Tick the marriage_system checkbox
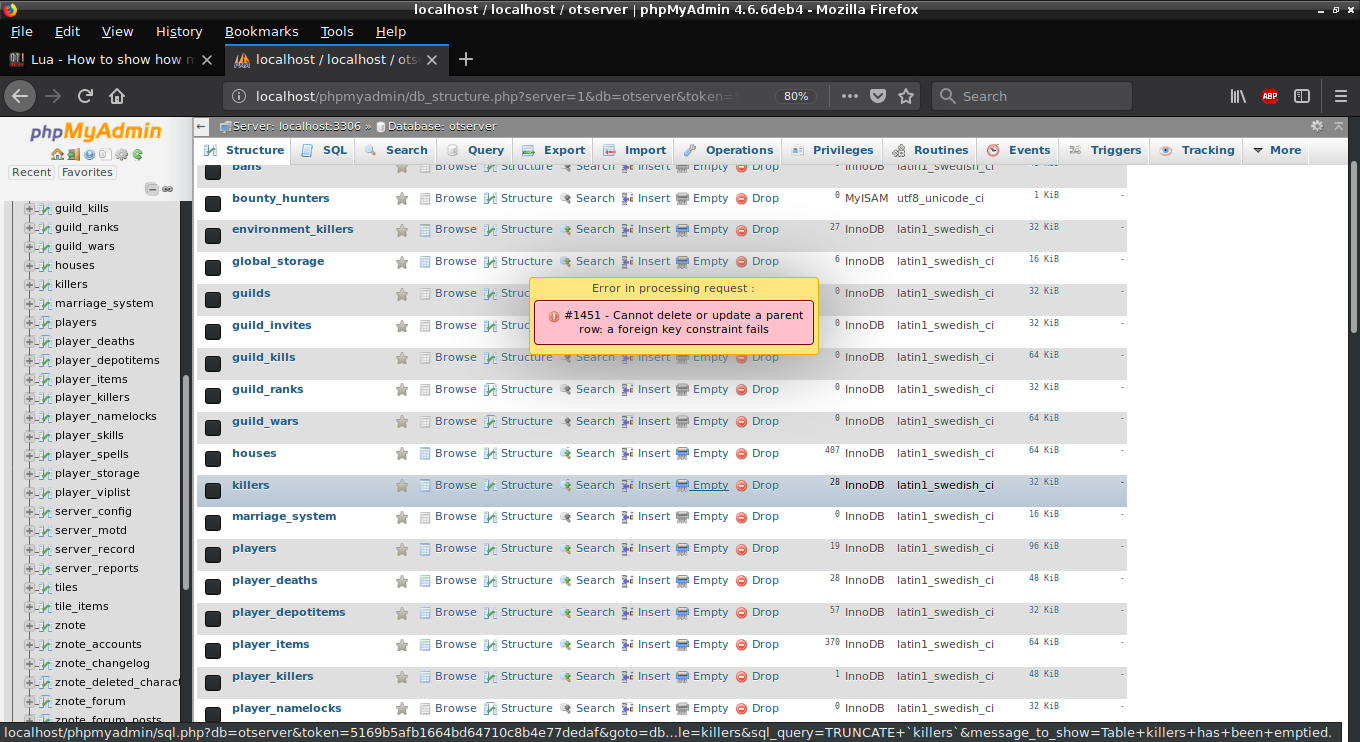 click(x=213, y=522)
